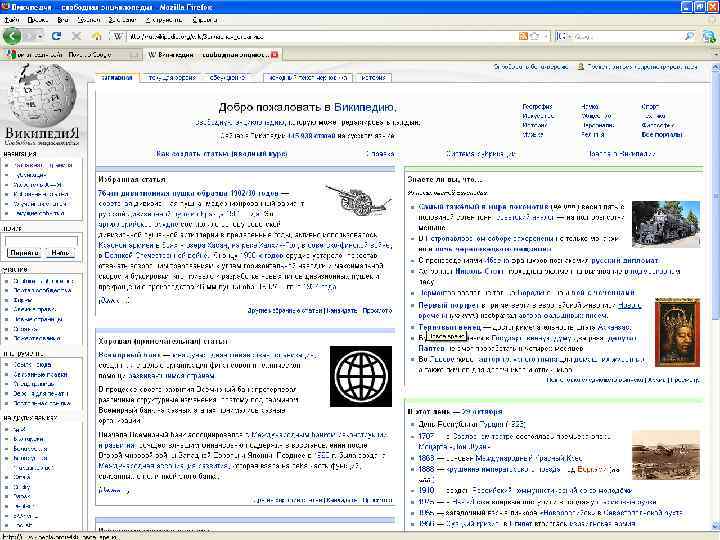Open the Свежие правки sidebar link
The image size is (720, 540).
pyautogui.click(x=34, y=309)
